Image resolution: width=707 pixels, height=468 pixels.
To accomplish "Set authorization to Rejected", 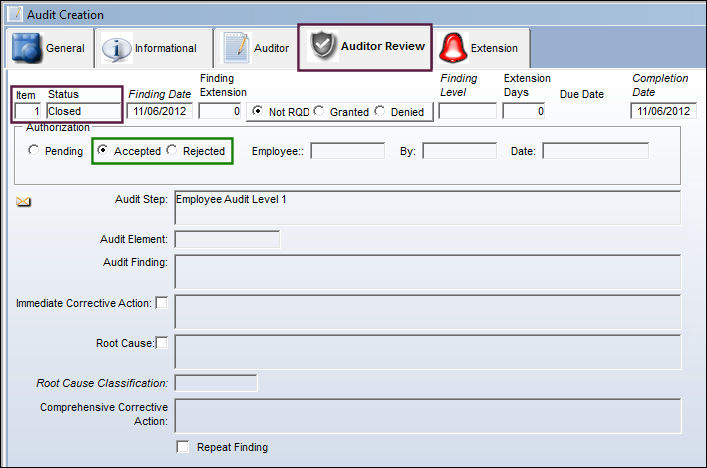I will tap(171, 150).
